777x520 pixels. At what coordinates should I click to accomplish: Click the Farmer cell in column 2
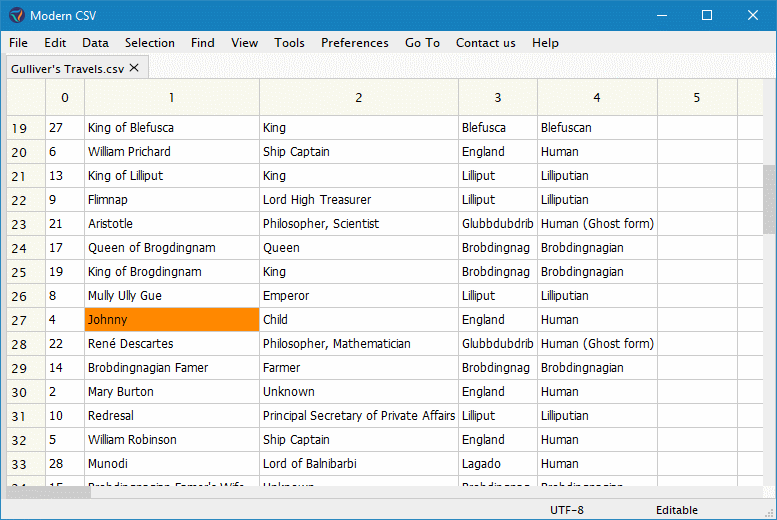coord(359,368)
